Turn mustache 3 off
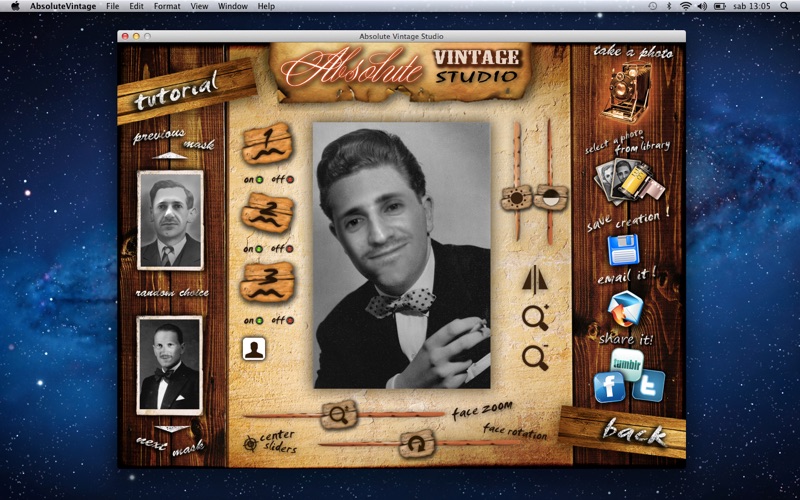Viewport: 800px width, 500px height. point(290,320)
